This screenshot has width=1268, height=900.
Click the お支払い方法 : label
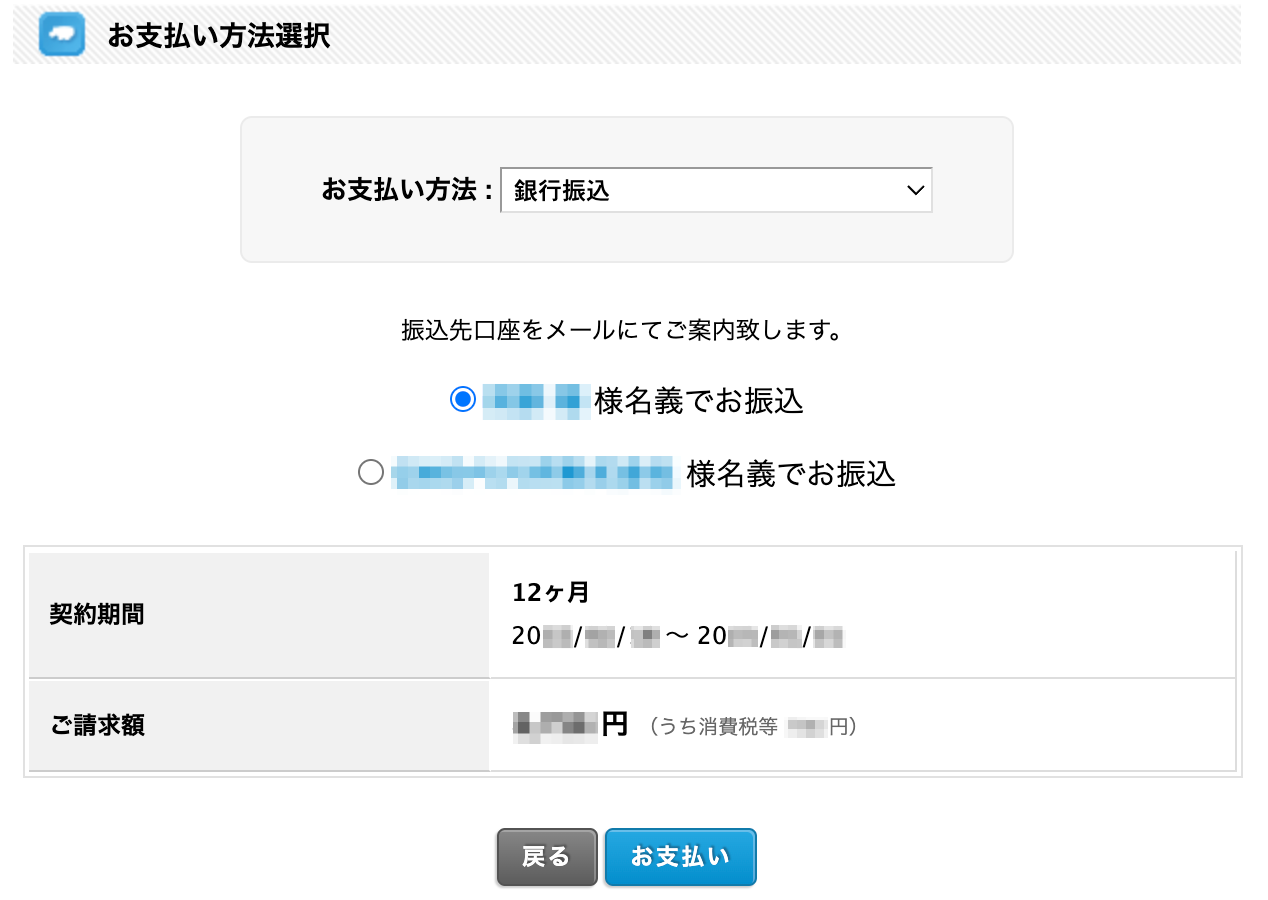(x=407, y=190)
